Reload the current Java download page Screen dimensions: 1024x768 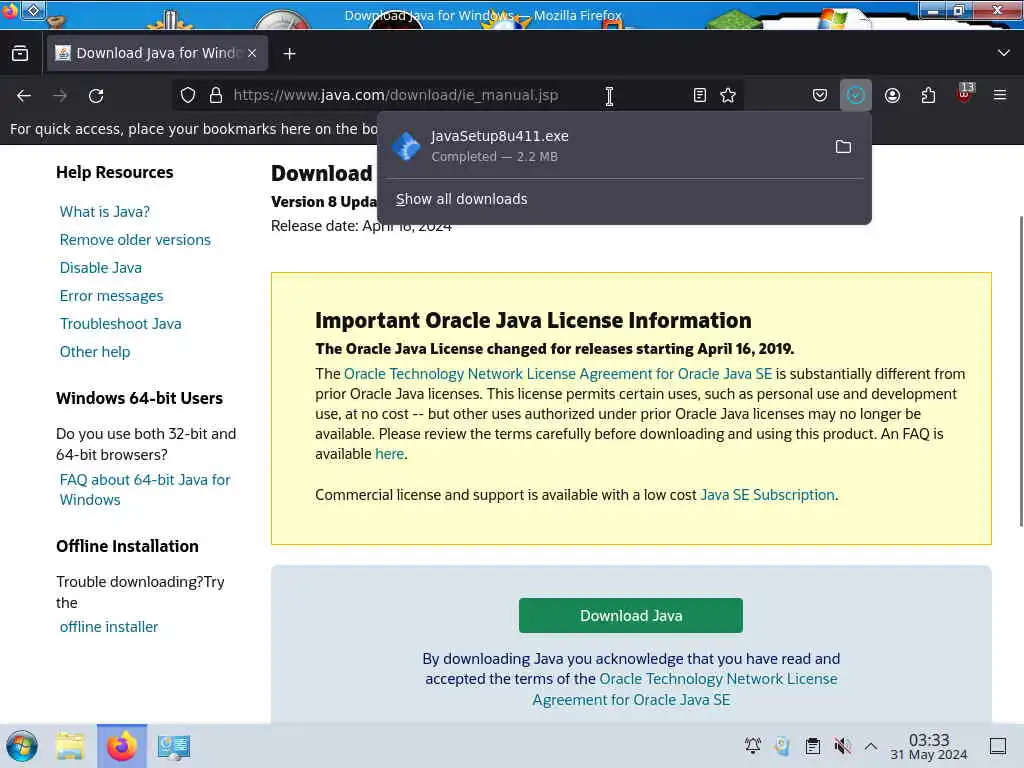(96, 95)
